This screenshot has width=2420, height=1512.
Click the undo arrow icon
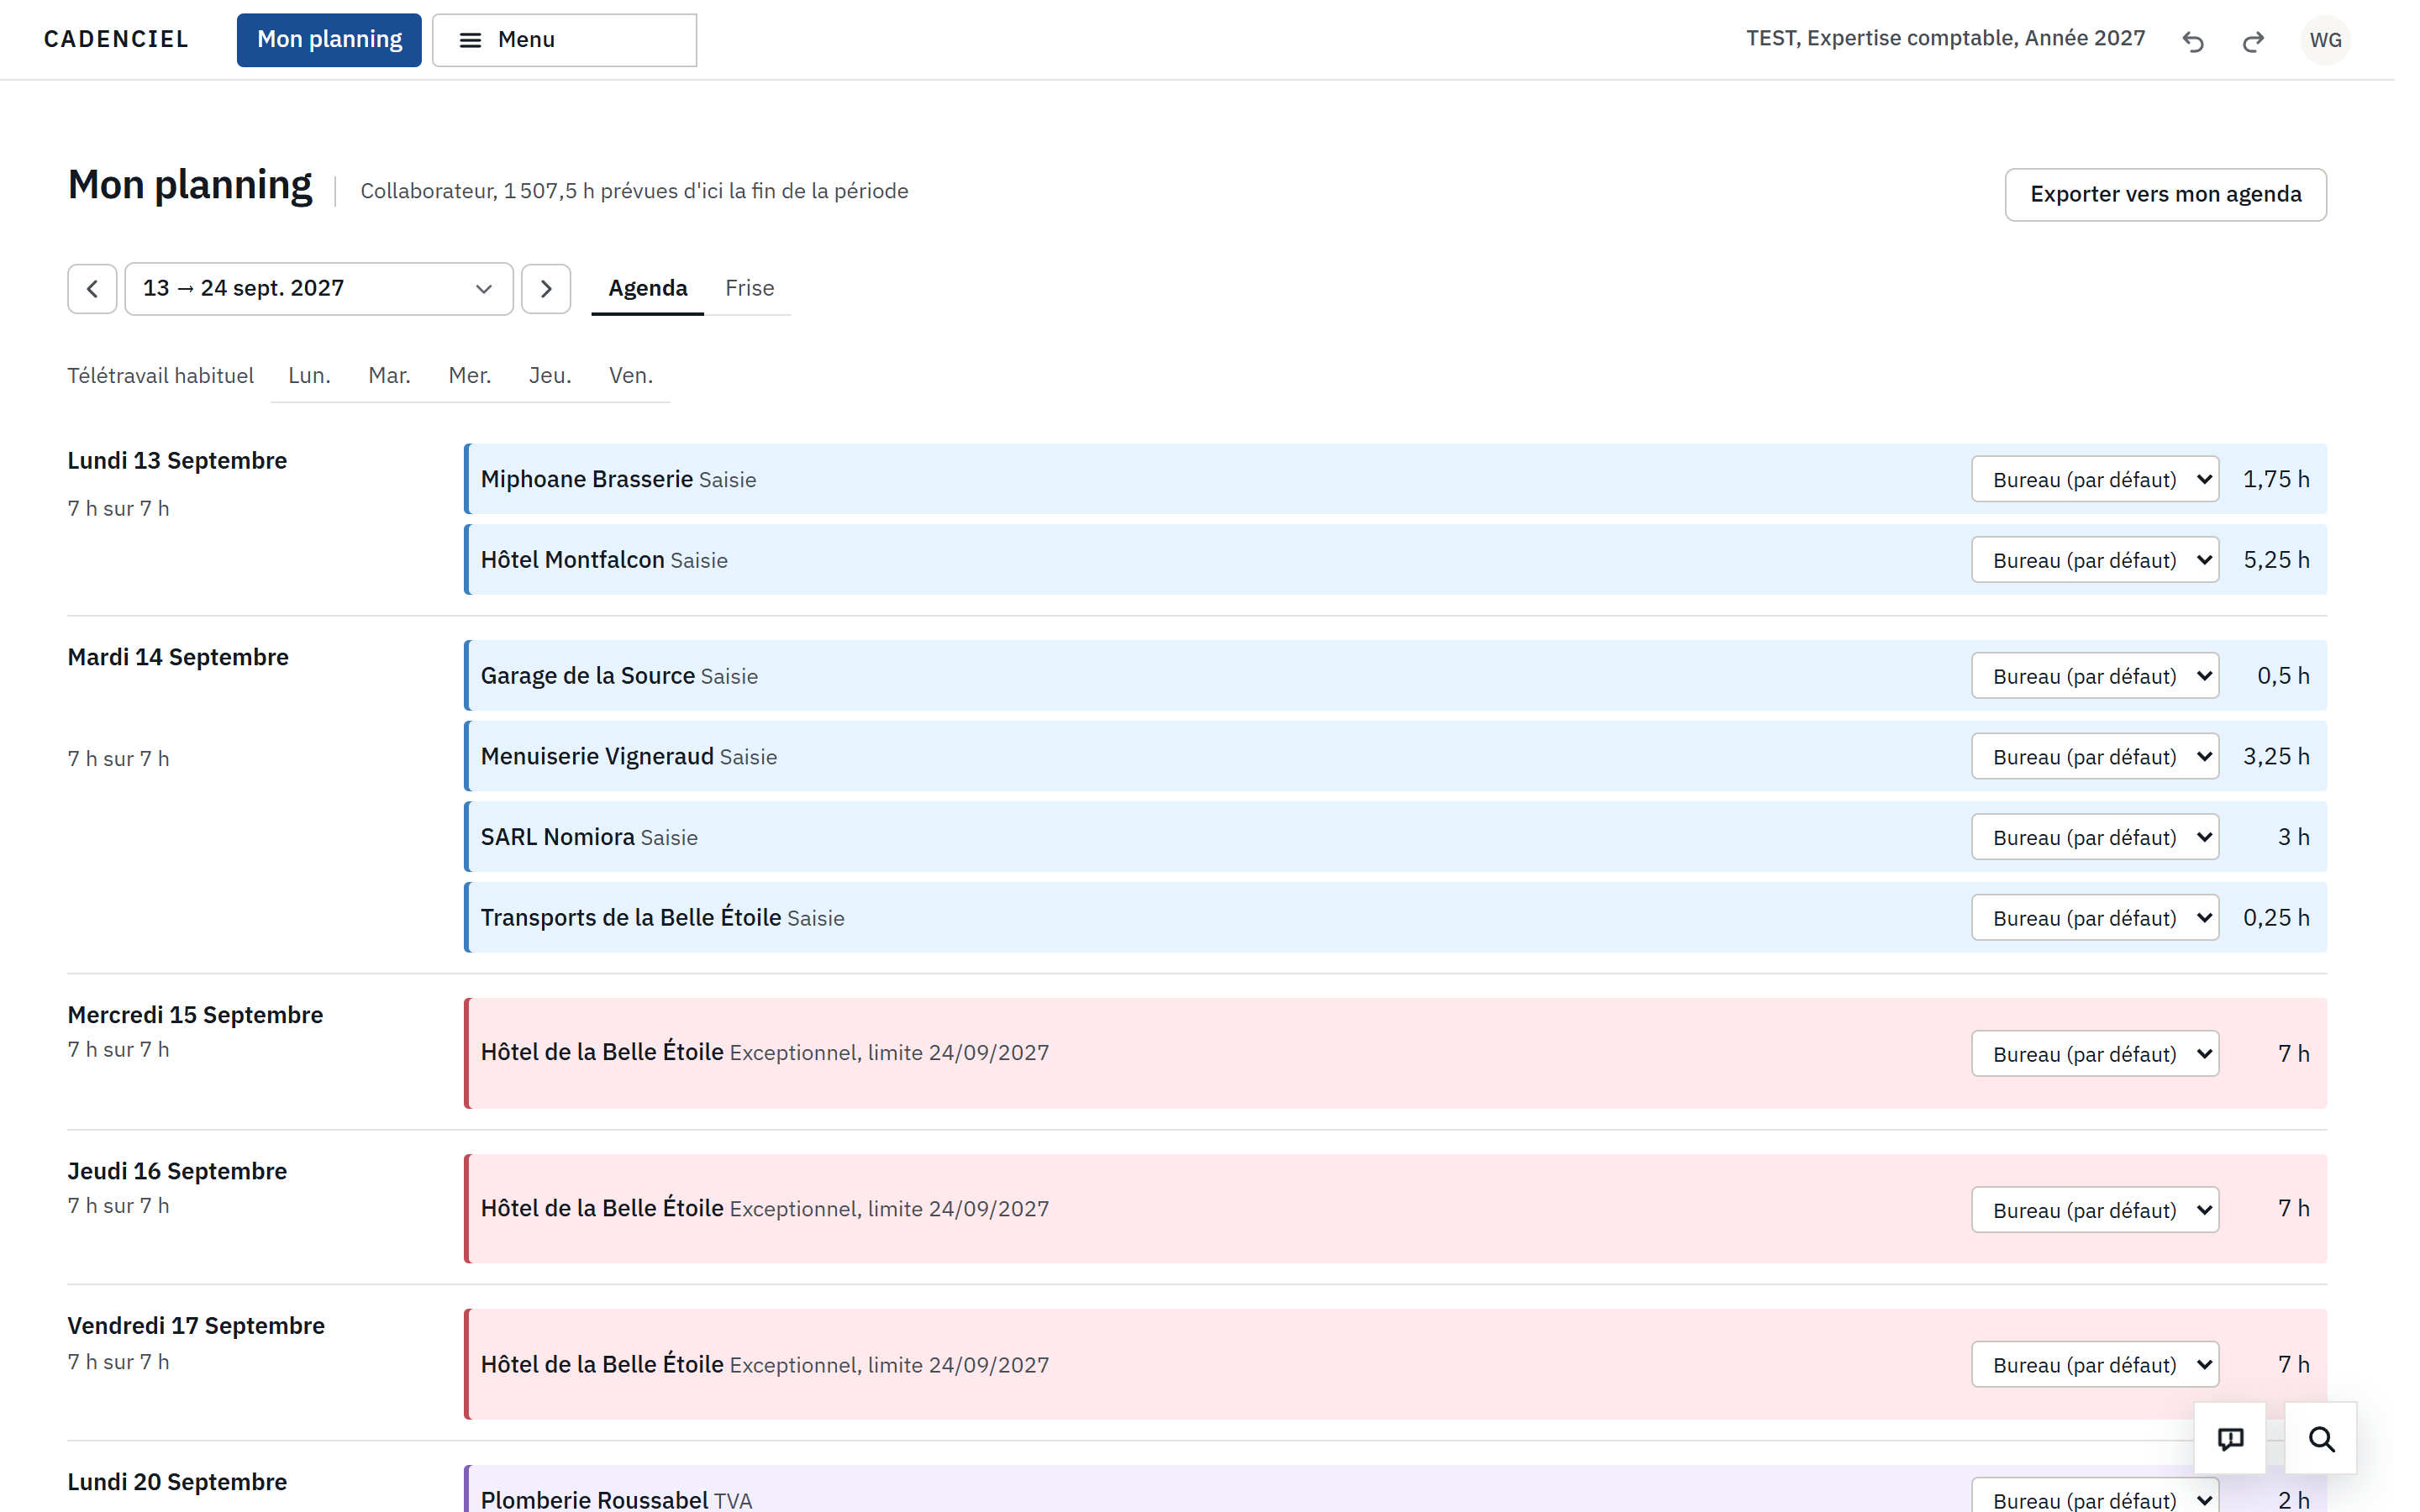tap(2192, 41)
